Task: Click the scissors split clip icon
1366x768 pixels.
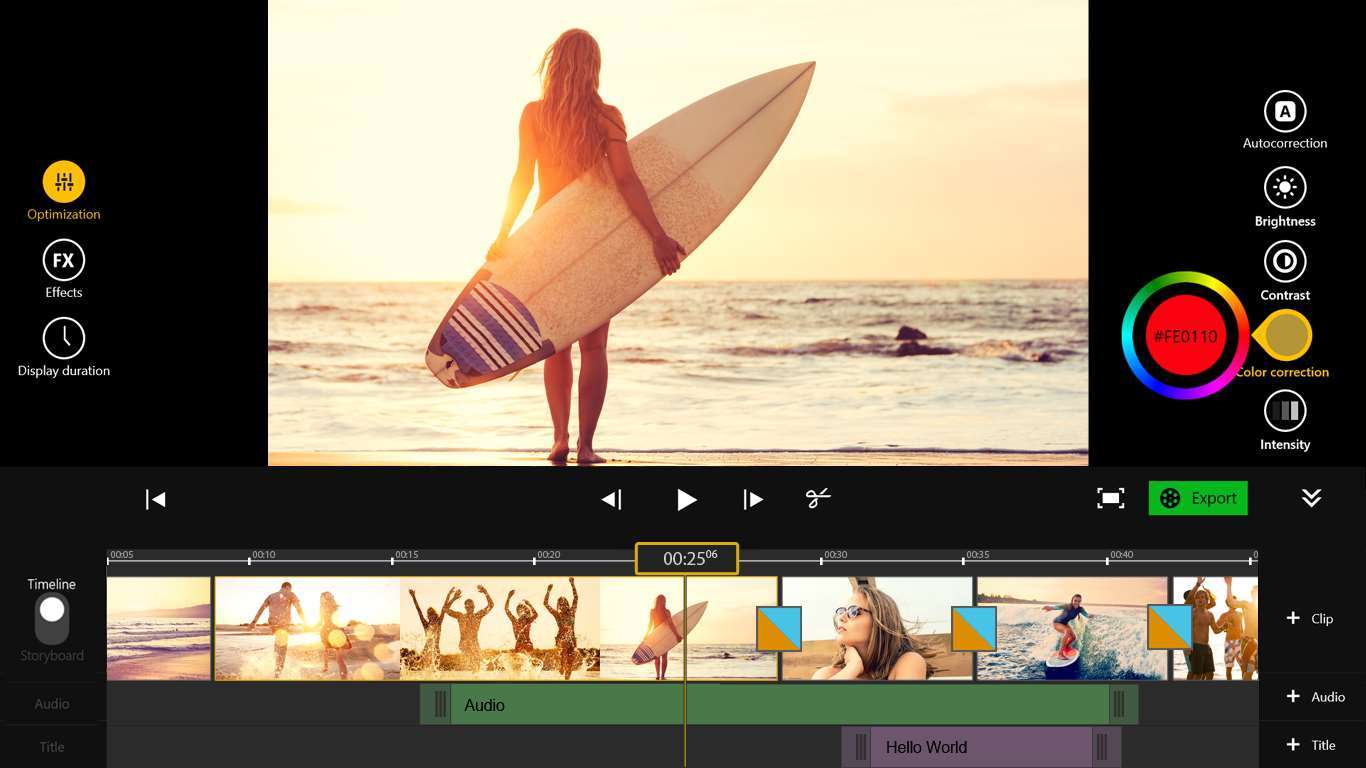Action: coord(818,498)
